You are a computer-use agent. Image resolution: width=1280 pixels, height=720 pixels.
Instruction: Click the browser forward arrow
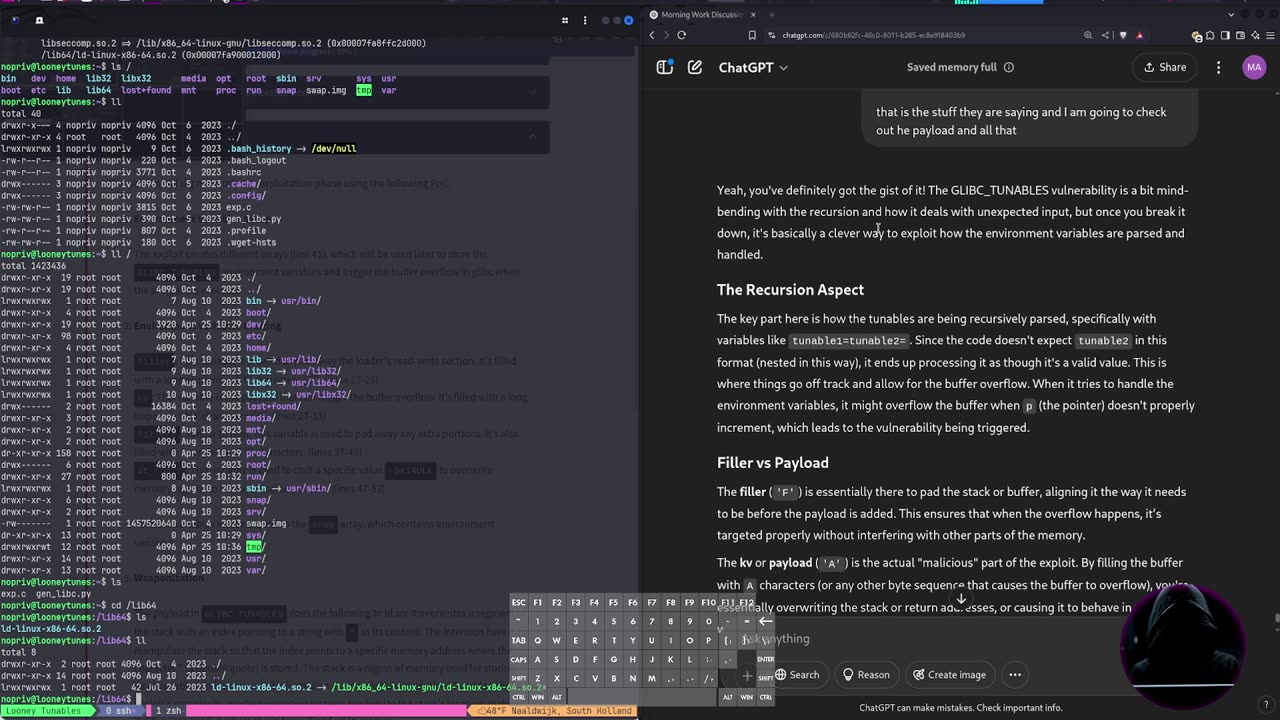tap(666, 35)
